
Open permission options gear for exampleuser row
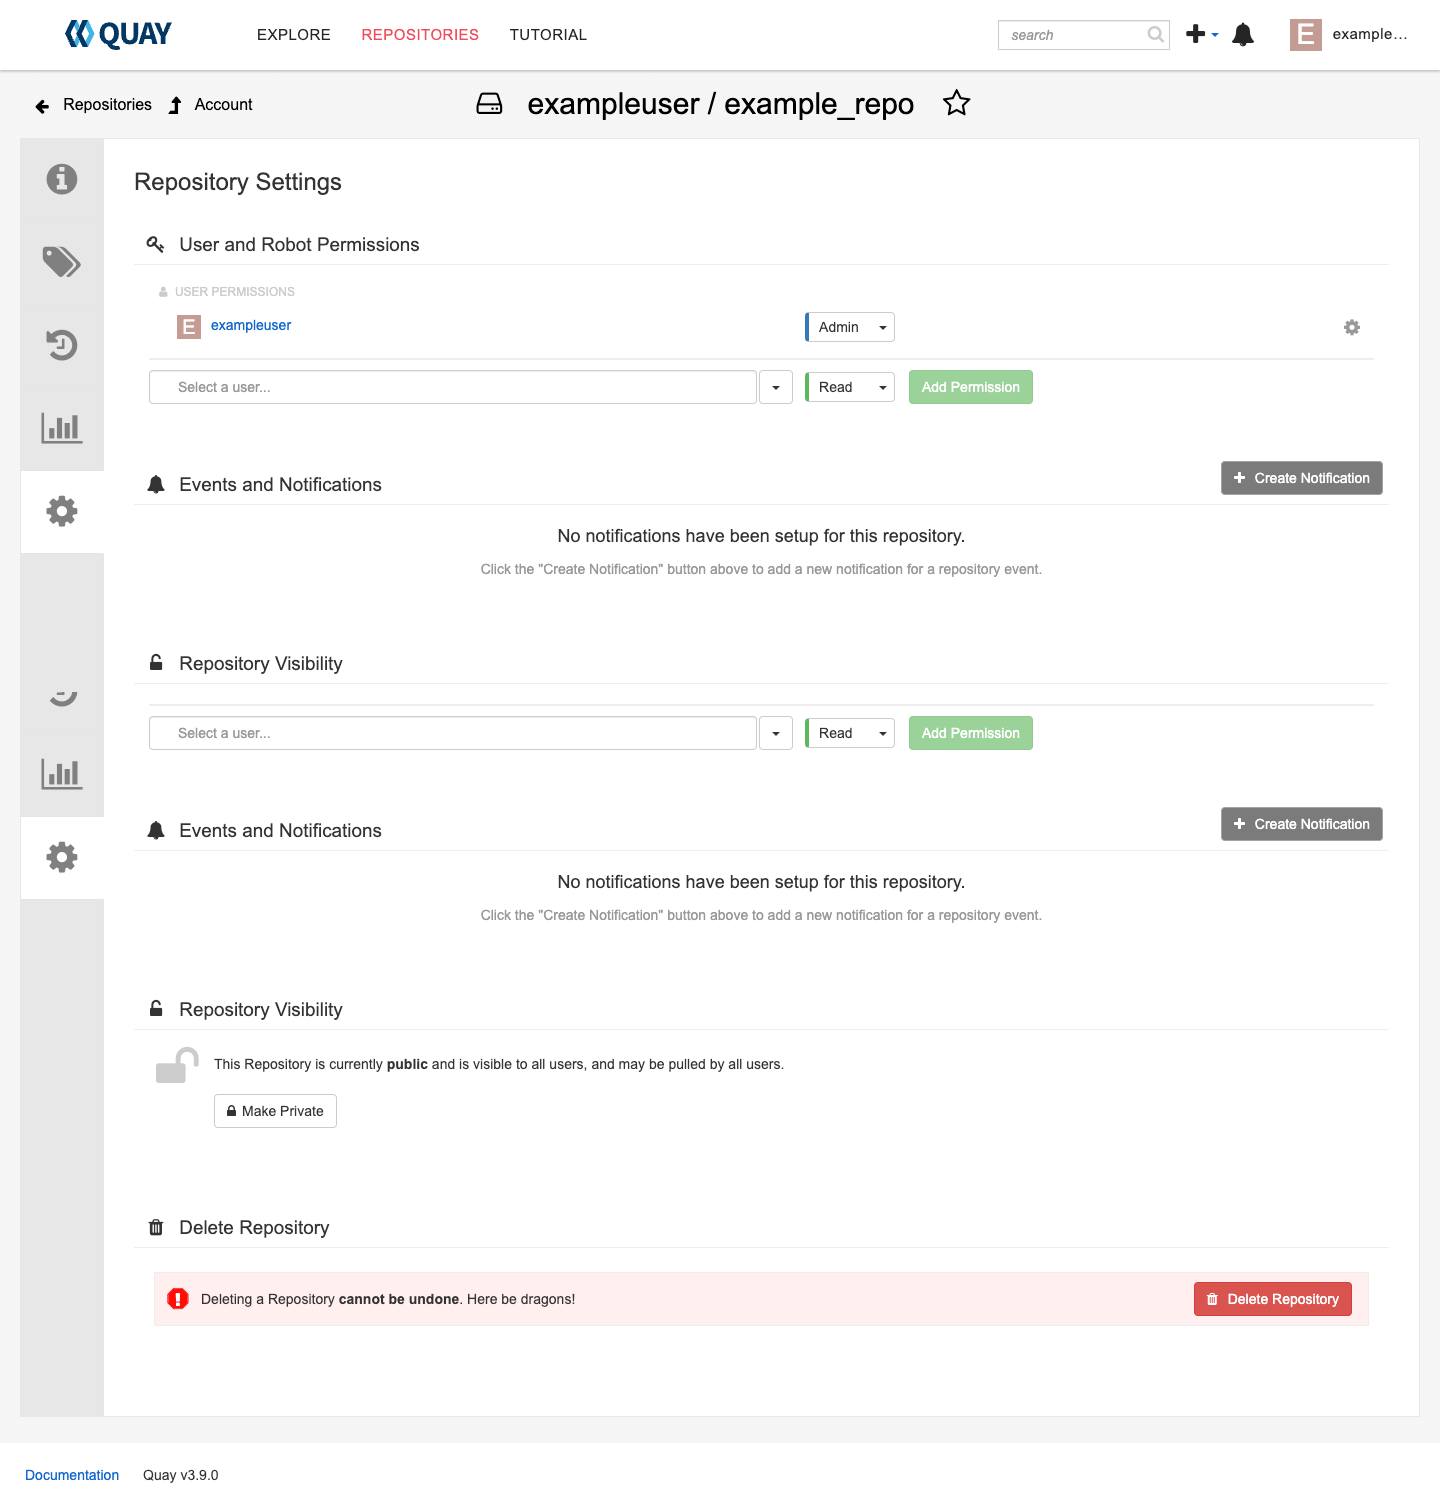pyautogui.click(x=1352, y=327)
